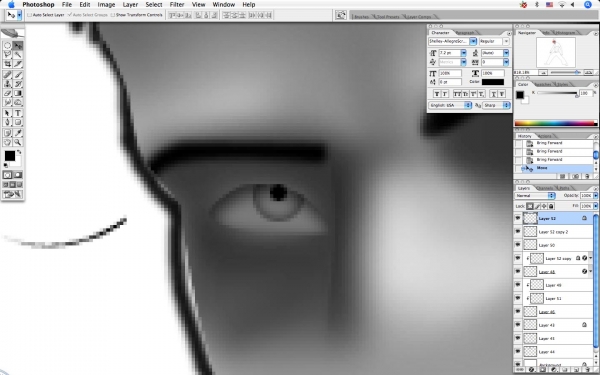Click Underline text style button
This screenshot has height=375, width=600.
[x=494, y=94]
